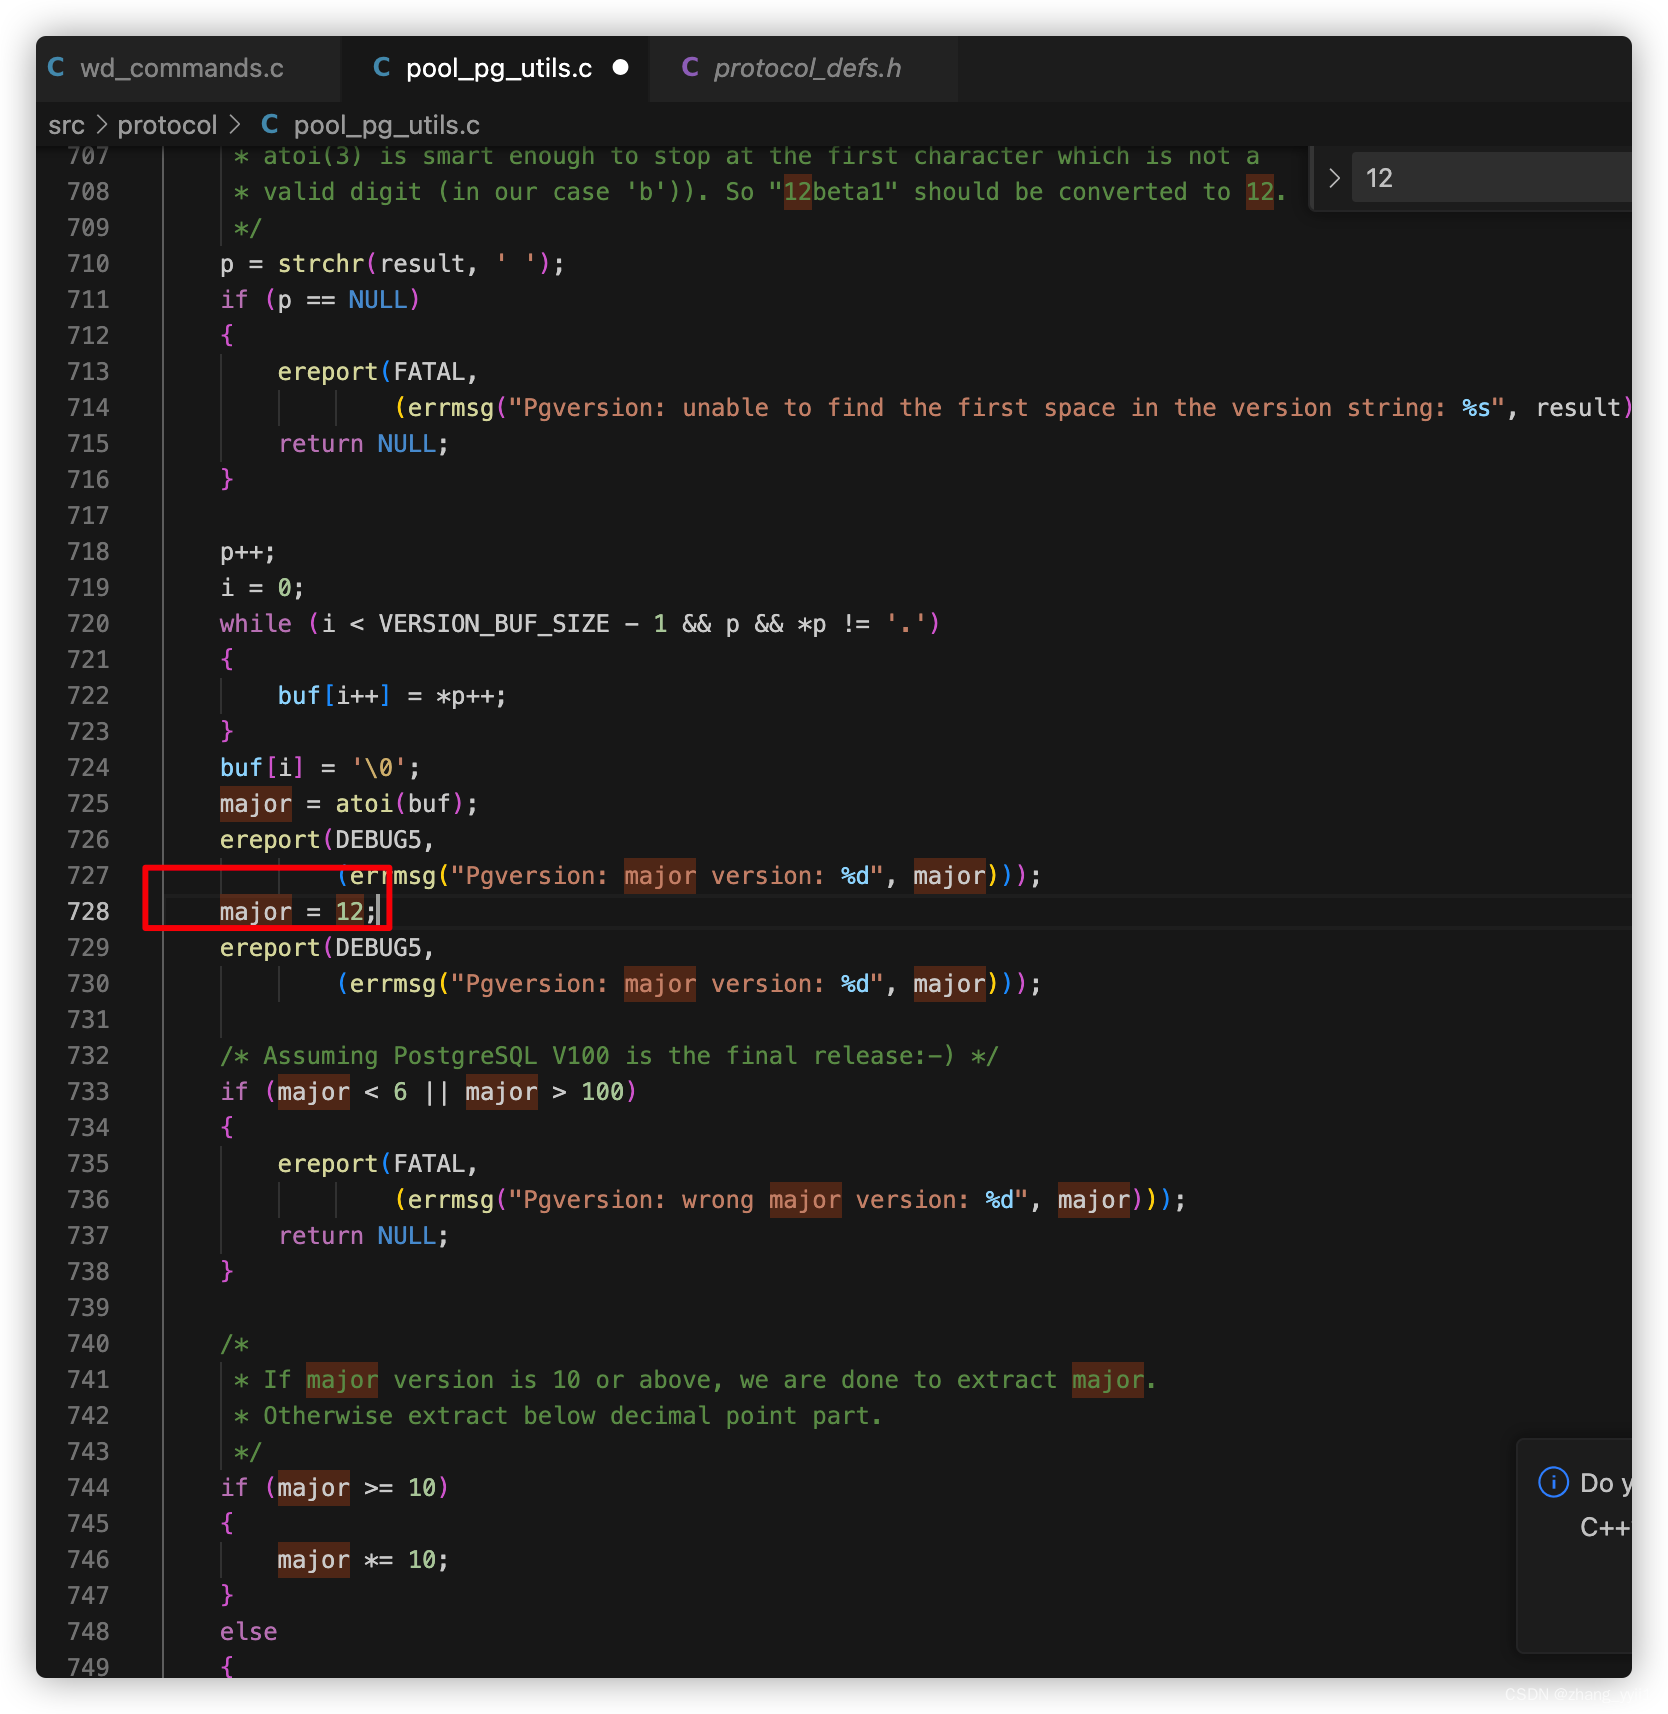
Task: Switch to the wd_commands.c tab
Action: (x=181, y=68)
